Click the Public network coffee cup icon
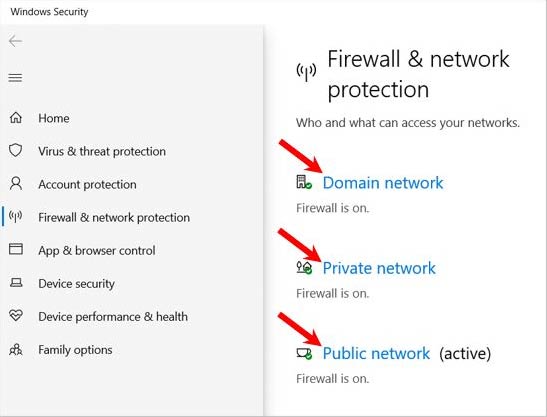This screenshot has width=547, height=417. point(304,353)
